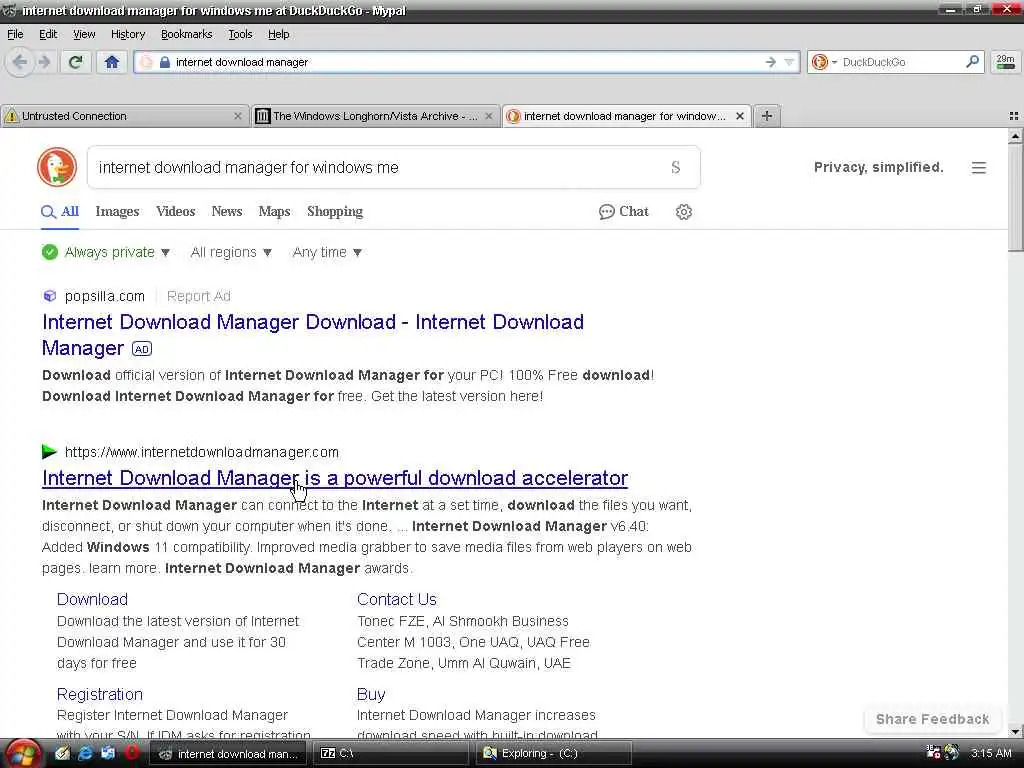Viewport: 1024px width, 768px height.
Task: Switch to the 7z C:\ taskbar window
Action: [391, 753]
